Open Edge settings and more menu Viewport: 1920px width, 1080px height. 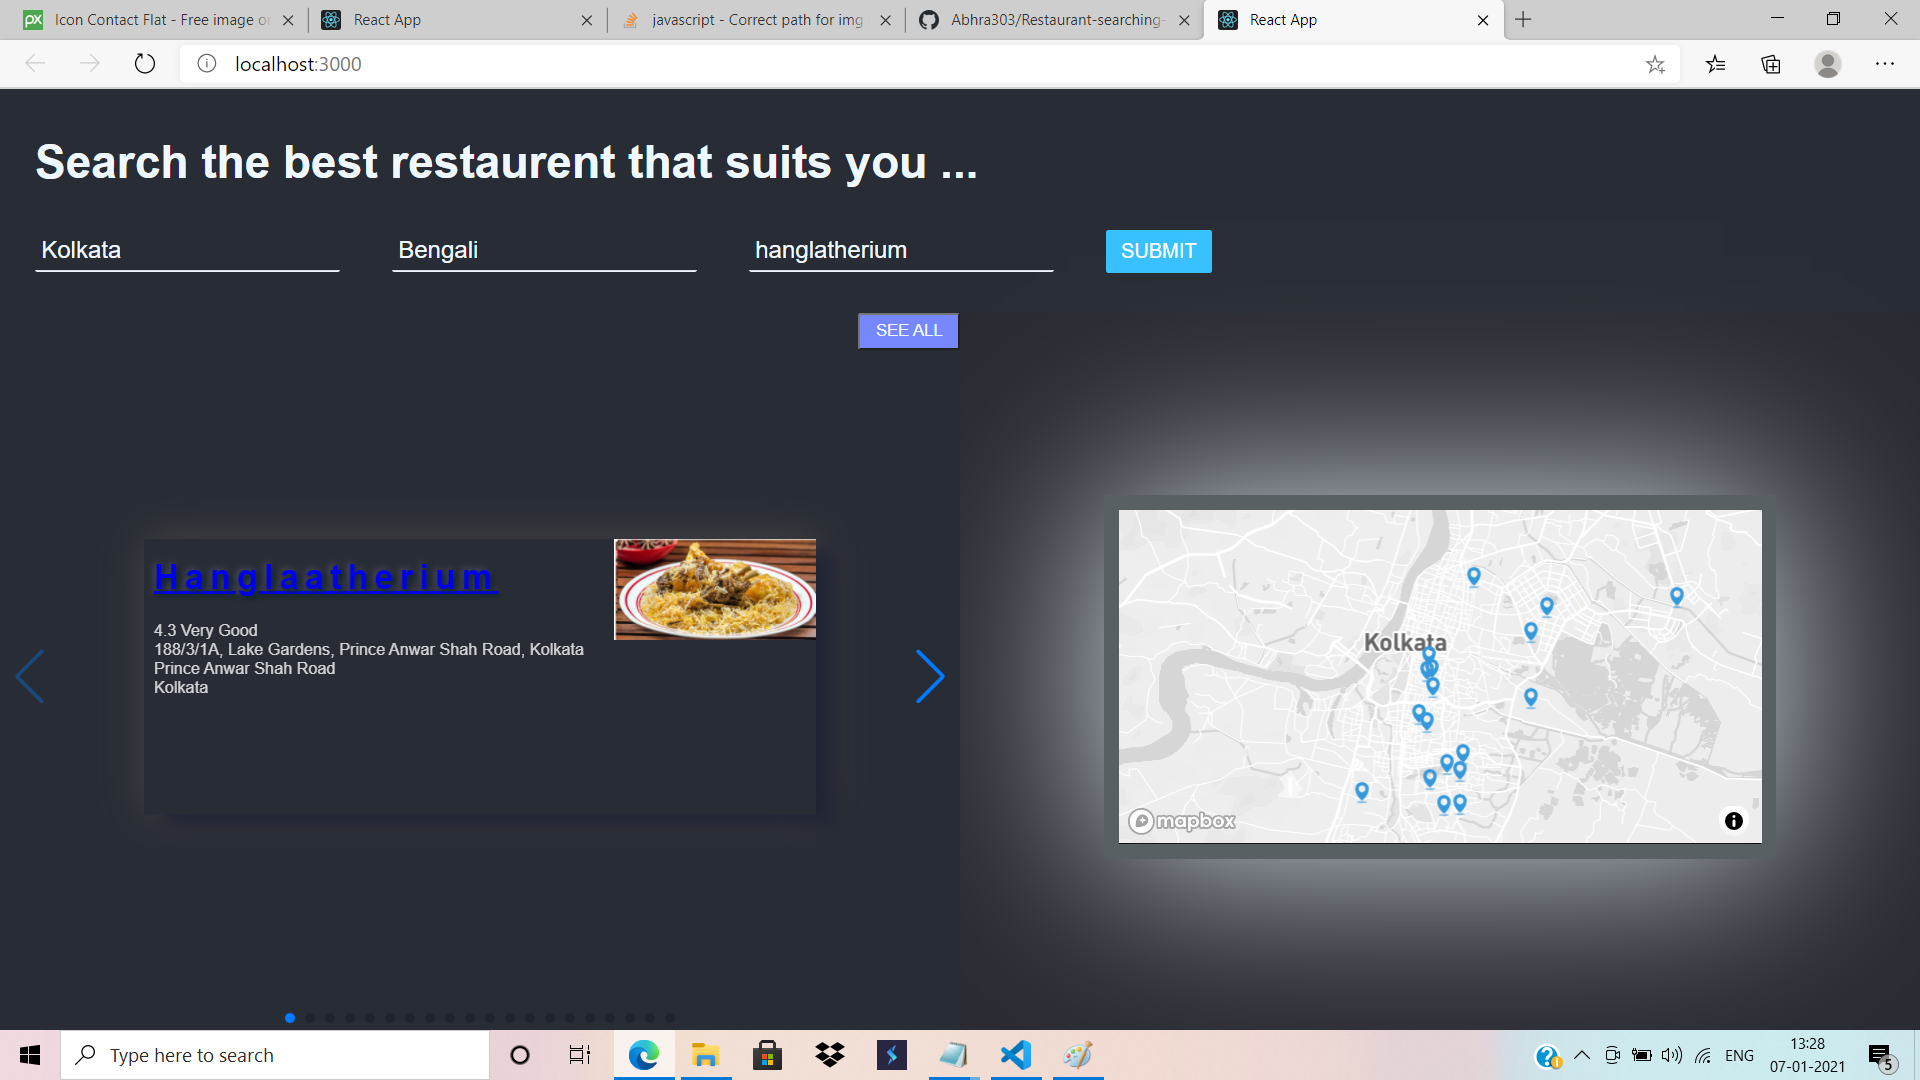tap(1885, 64)
